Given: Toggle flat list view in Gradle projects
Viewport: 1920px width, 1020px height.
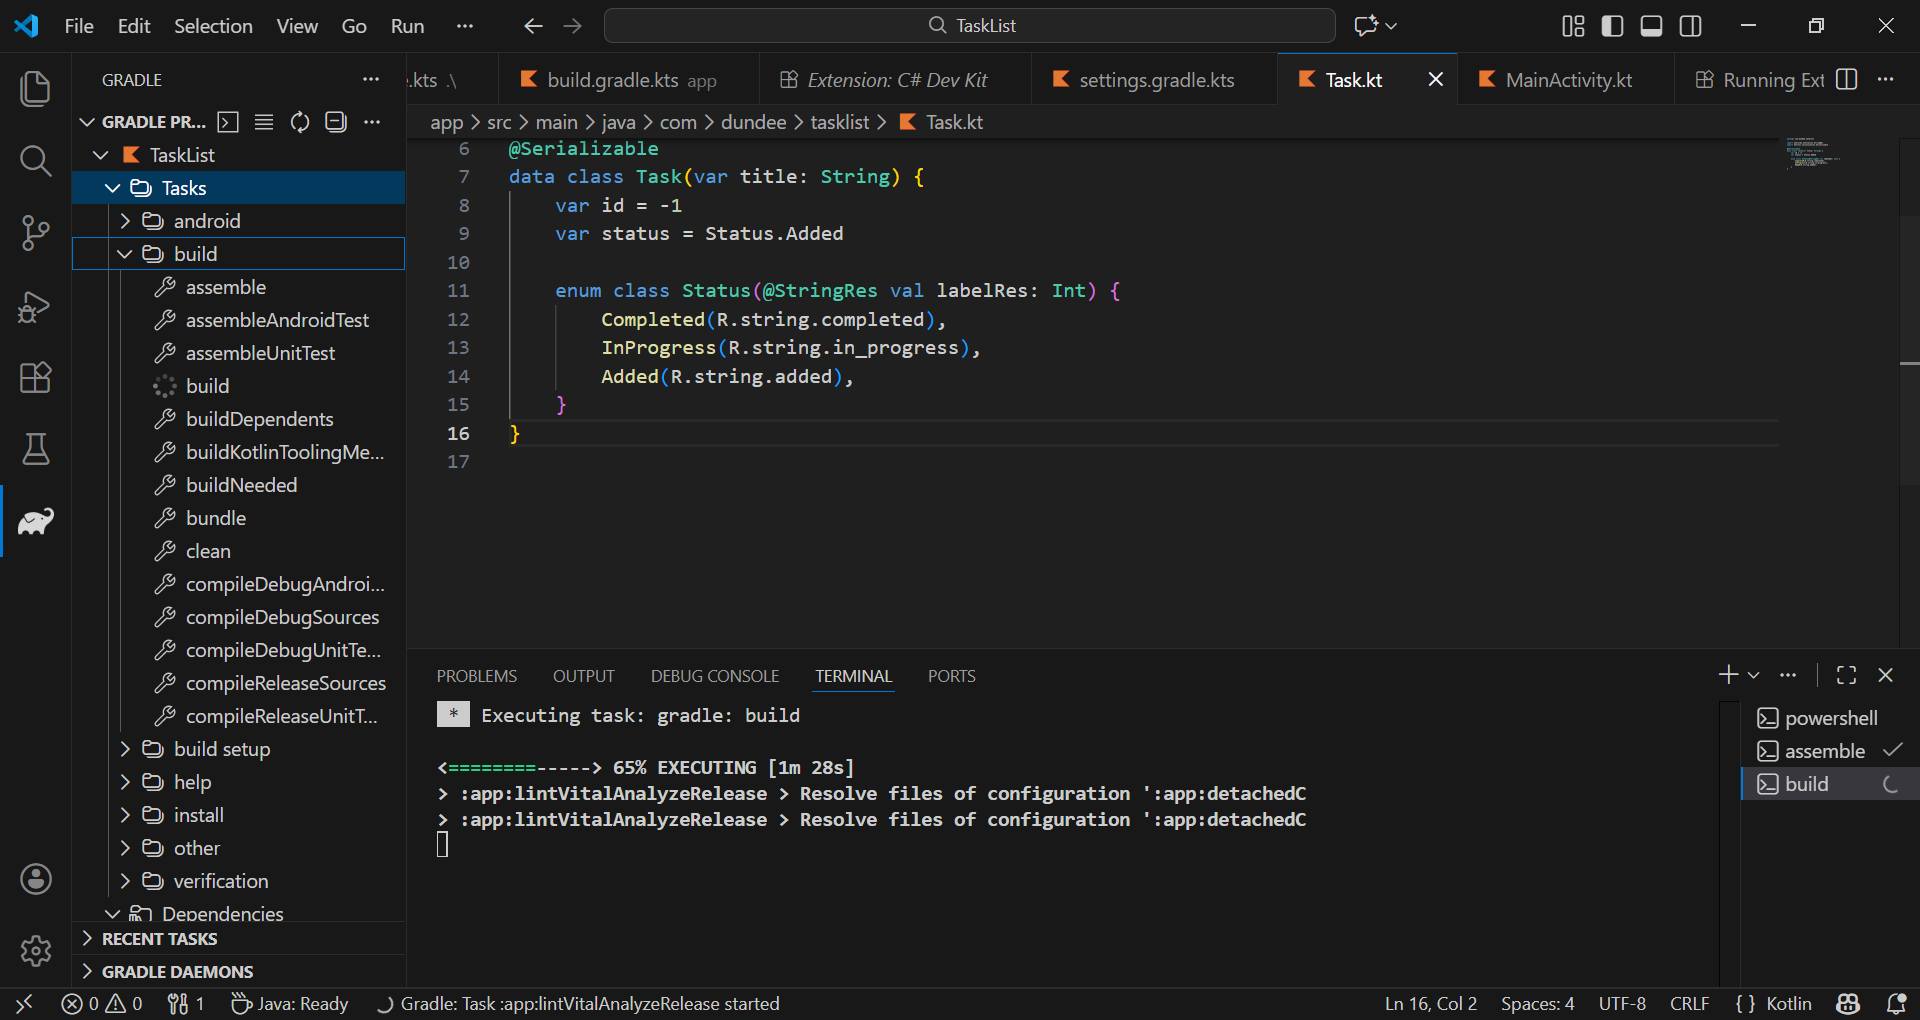Looking at the screenshot, I should click(x=264, y=122).
